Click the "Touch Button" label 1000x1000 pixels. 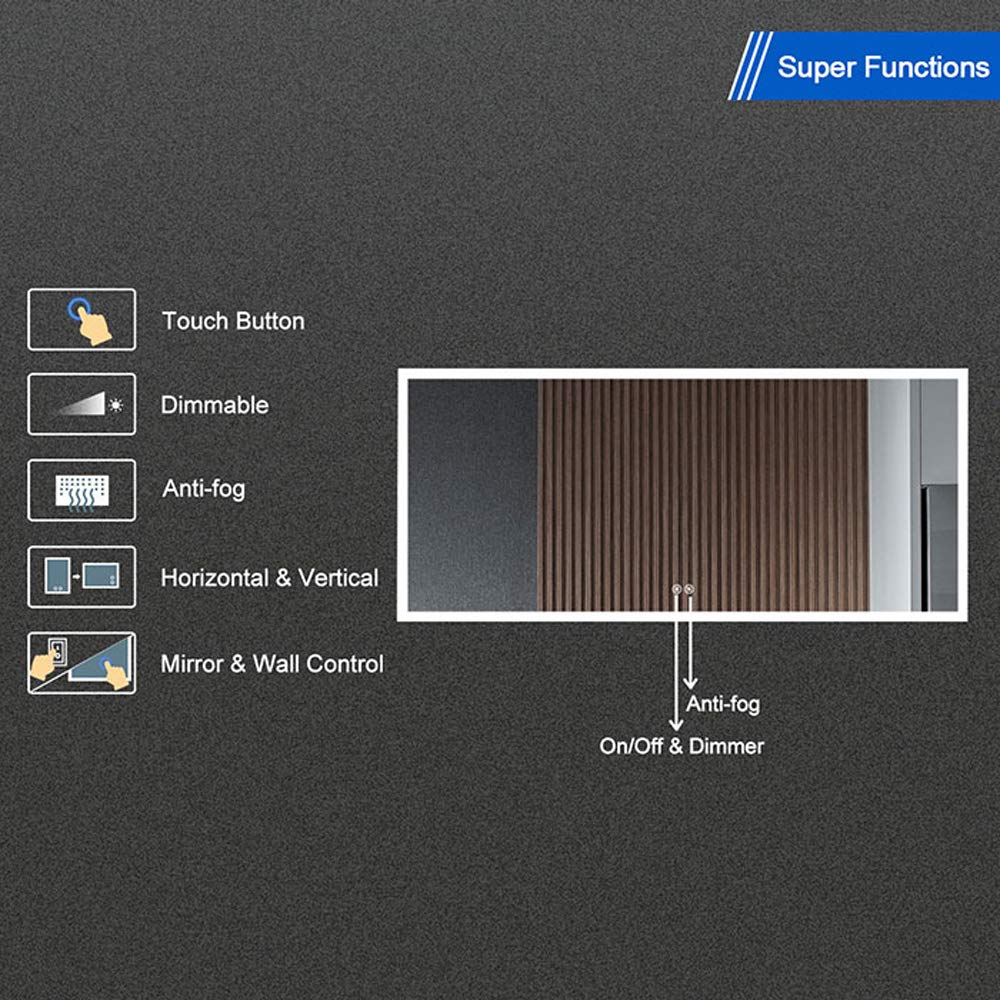(233, 321)
